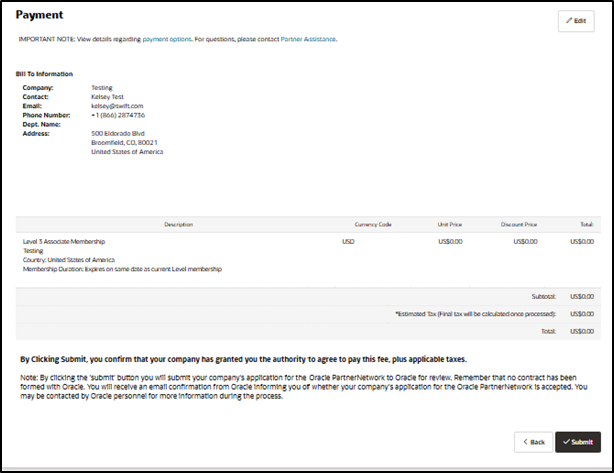Select the By Clicking Submit confirmation sentence
This screenshot has width=614, height=473.
pos(244,359)
